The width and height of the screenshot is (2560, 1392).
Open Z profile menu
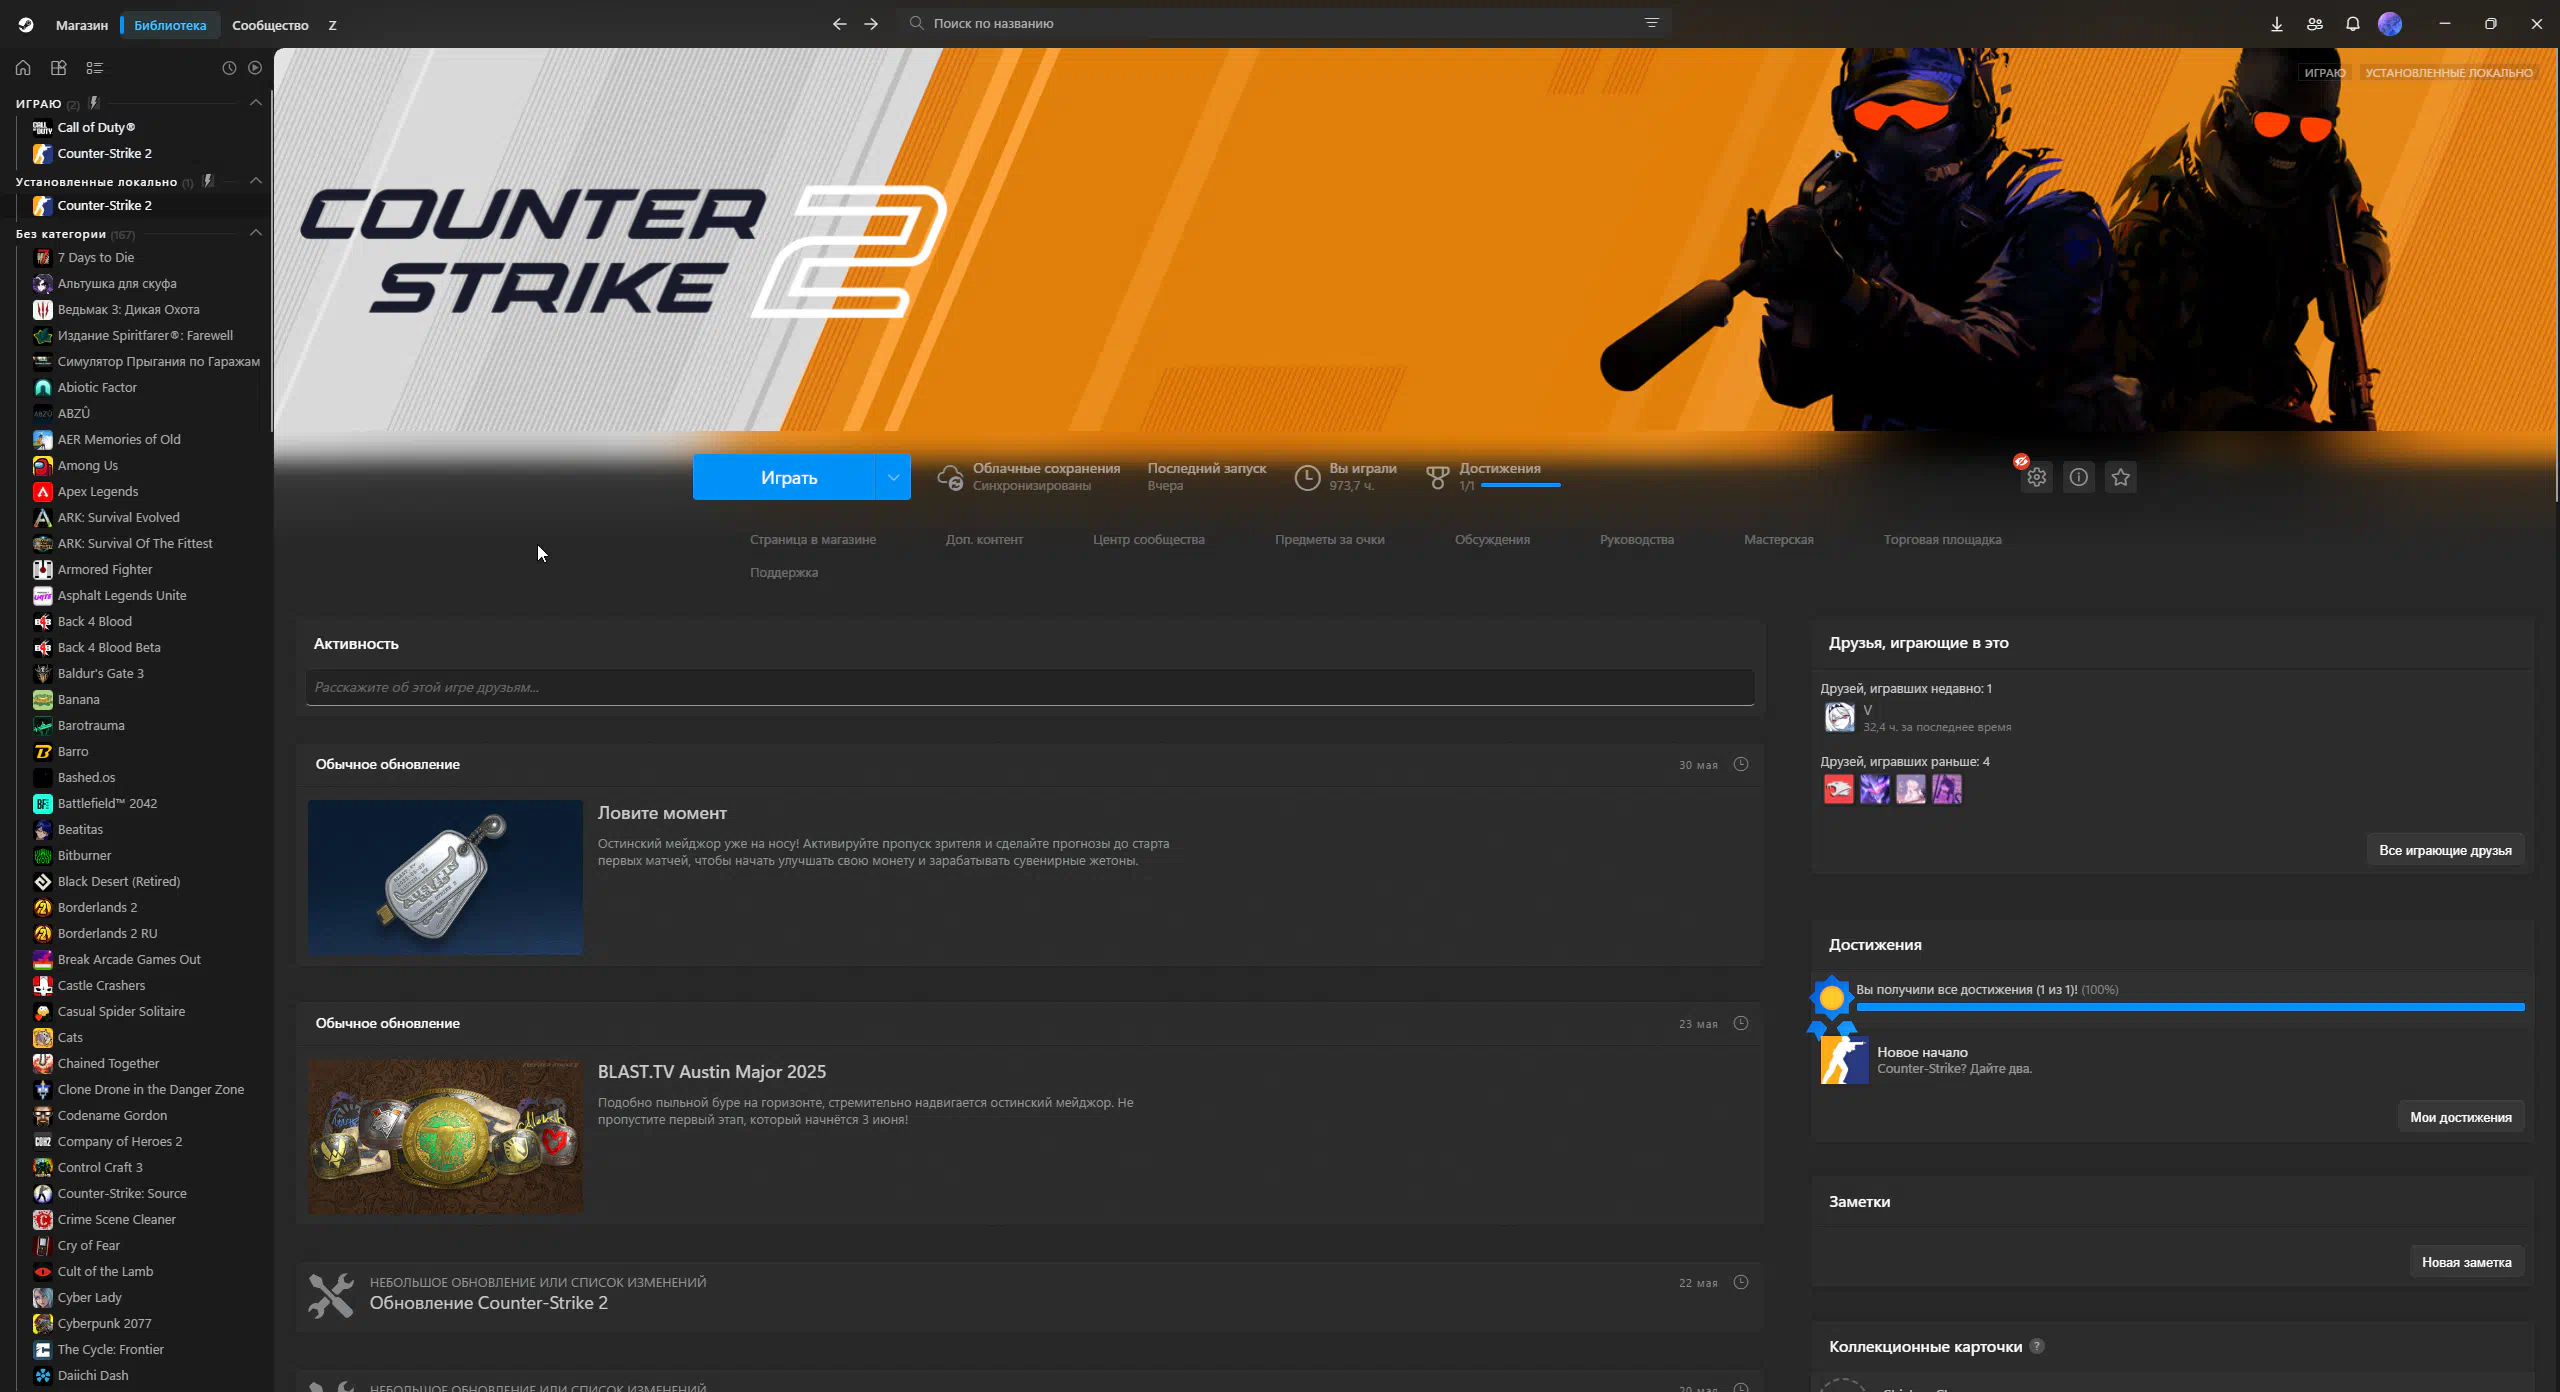(332, 25)
